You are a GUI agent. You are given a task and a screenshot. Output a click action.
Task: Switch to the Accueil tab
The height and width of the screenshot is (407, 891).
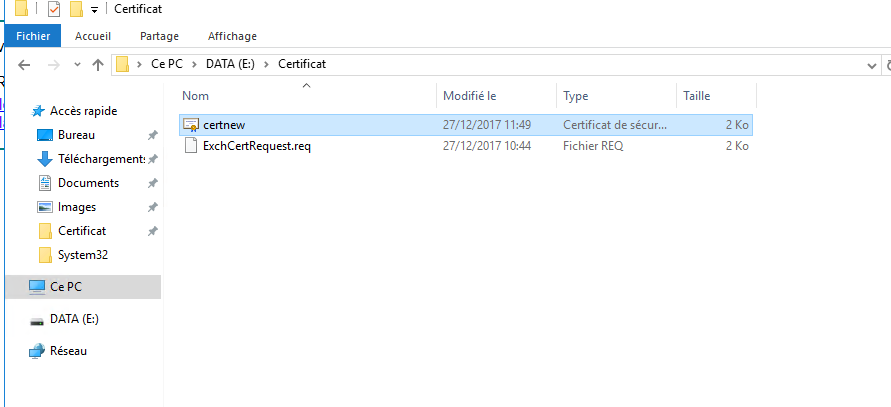click(93, 36)
